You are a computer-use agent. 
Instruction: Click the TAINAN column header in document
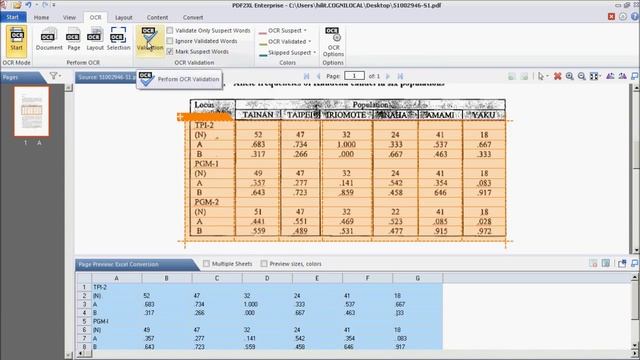point(258,115)
